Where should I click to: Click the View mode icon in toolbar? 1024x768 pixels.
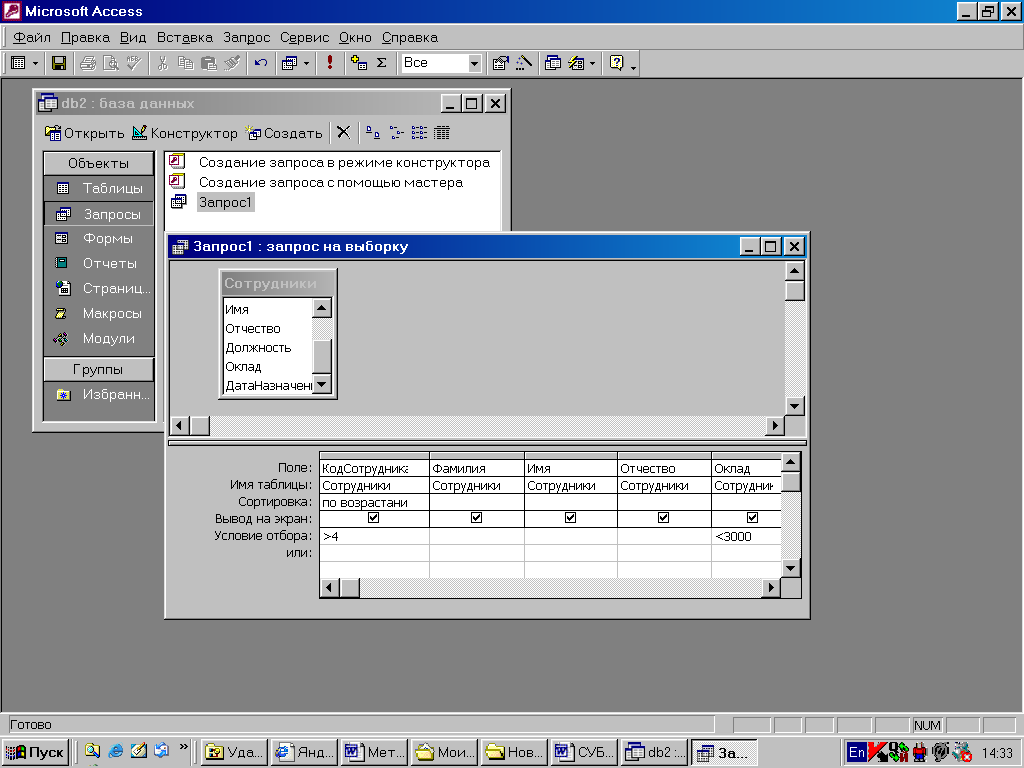(x=18, y=63)
